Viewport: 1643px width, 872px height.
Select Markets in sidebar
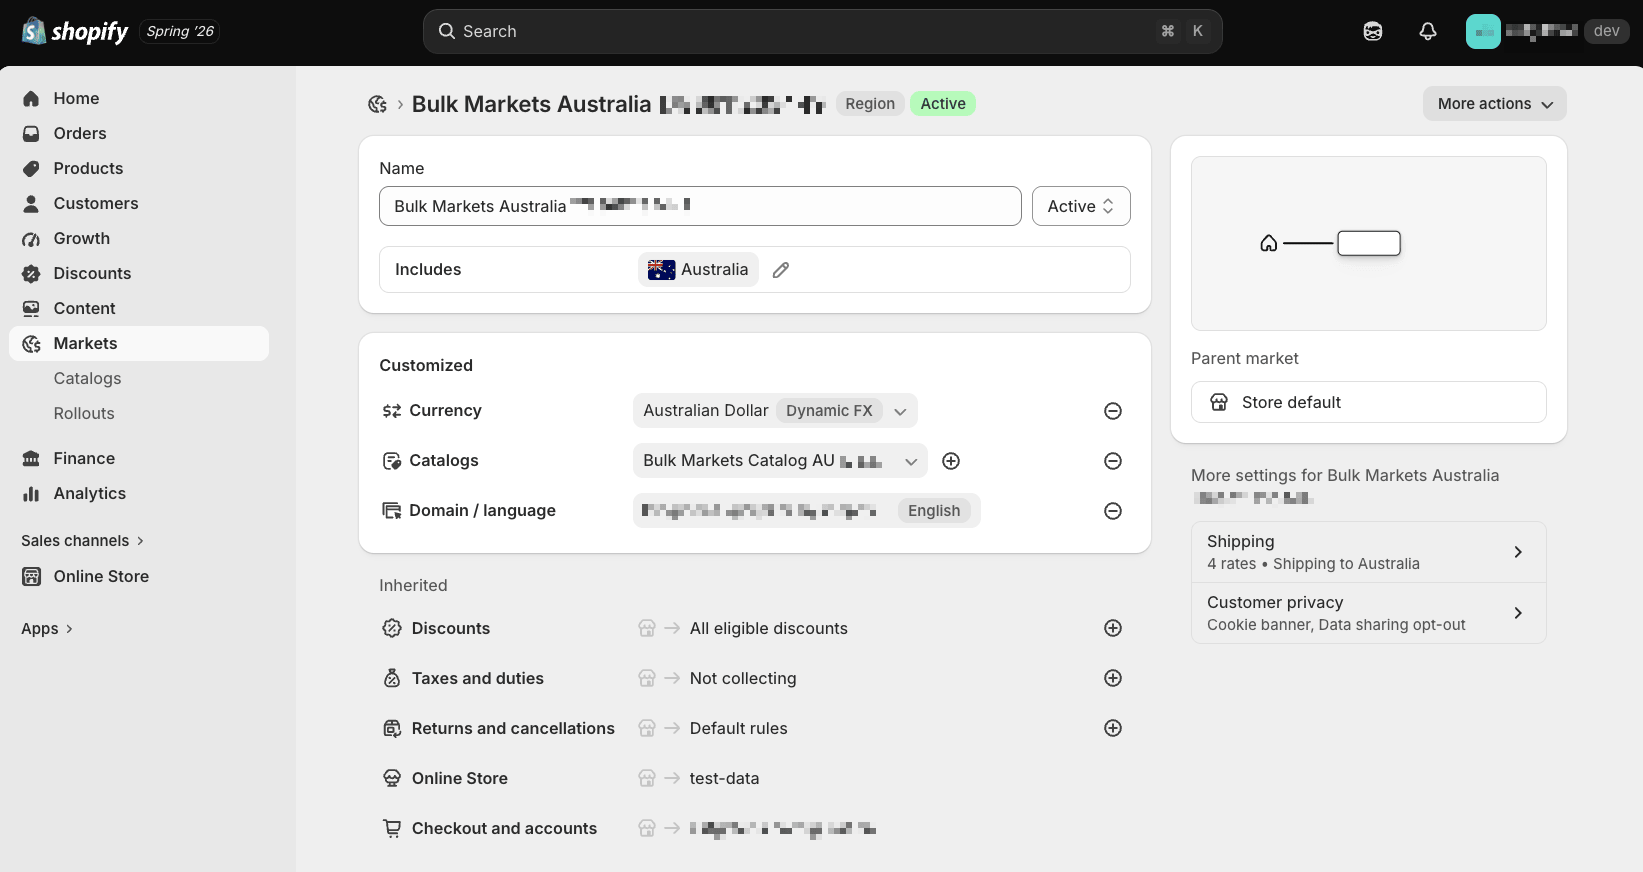(139, 343)
